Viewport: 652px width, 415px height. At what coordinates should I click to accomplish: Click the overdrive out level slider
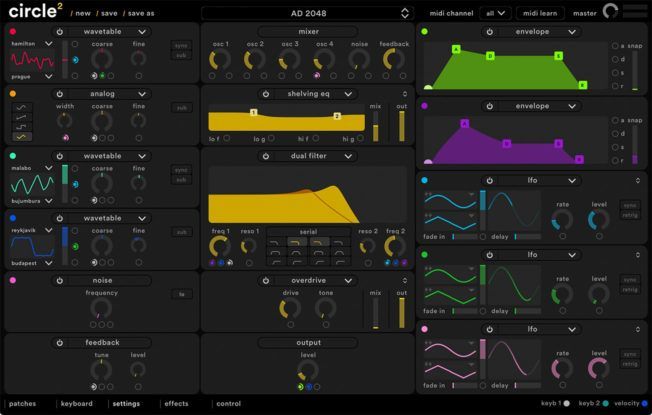[402, 313]
